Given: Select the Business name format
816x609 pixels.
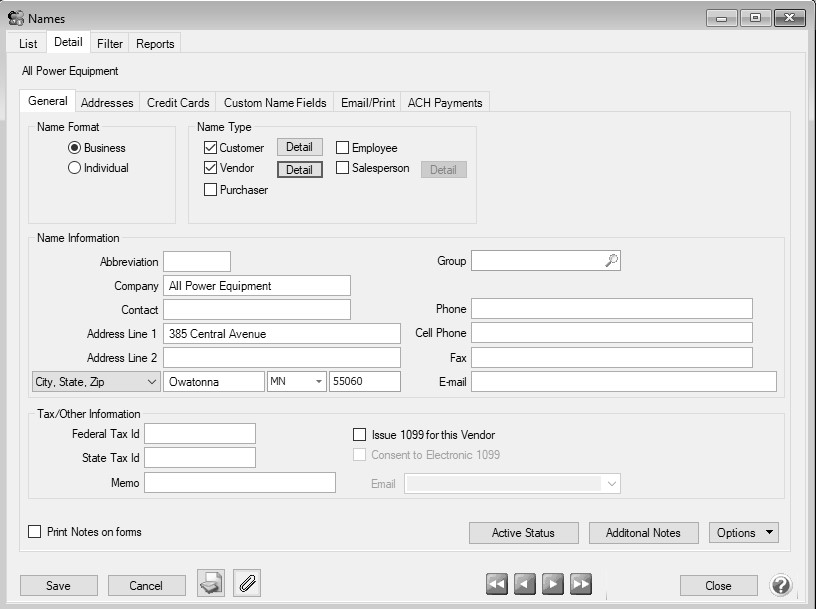Looking at the screenshot, I should point(74,148).
